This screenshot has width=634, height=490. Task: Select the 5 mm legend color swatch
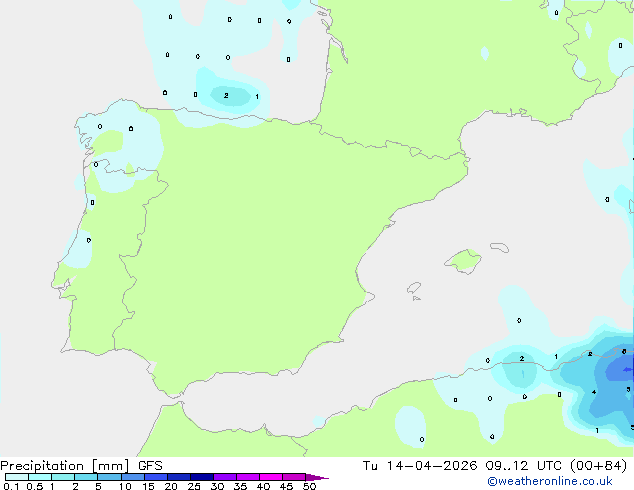pyautogui.click(x=109, y=477)
